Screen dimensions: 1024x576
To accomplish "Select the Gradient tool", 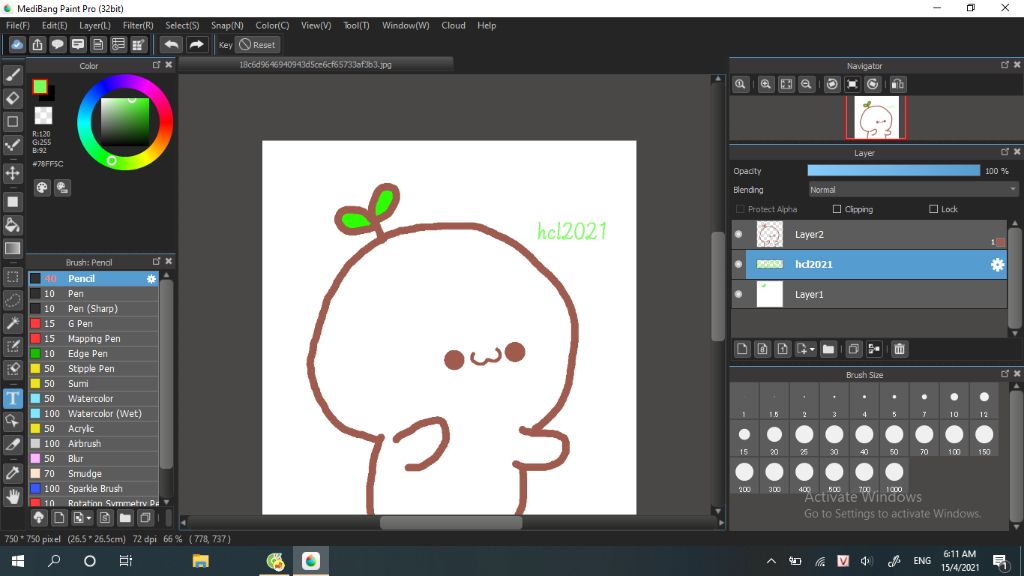I will pyautogui.click(x=12, y=248).
